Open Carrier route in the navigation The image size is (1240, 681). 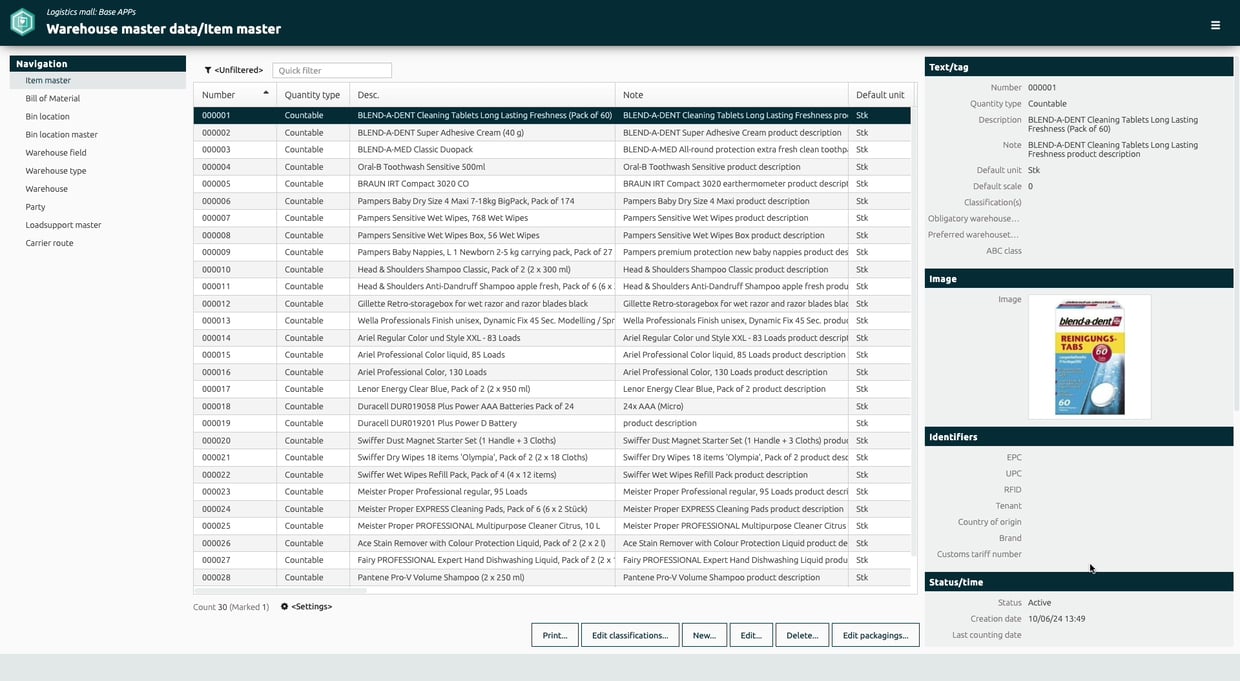50,243
